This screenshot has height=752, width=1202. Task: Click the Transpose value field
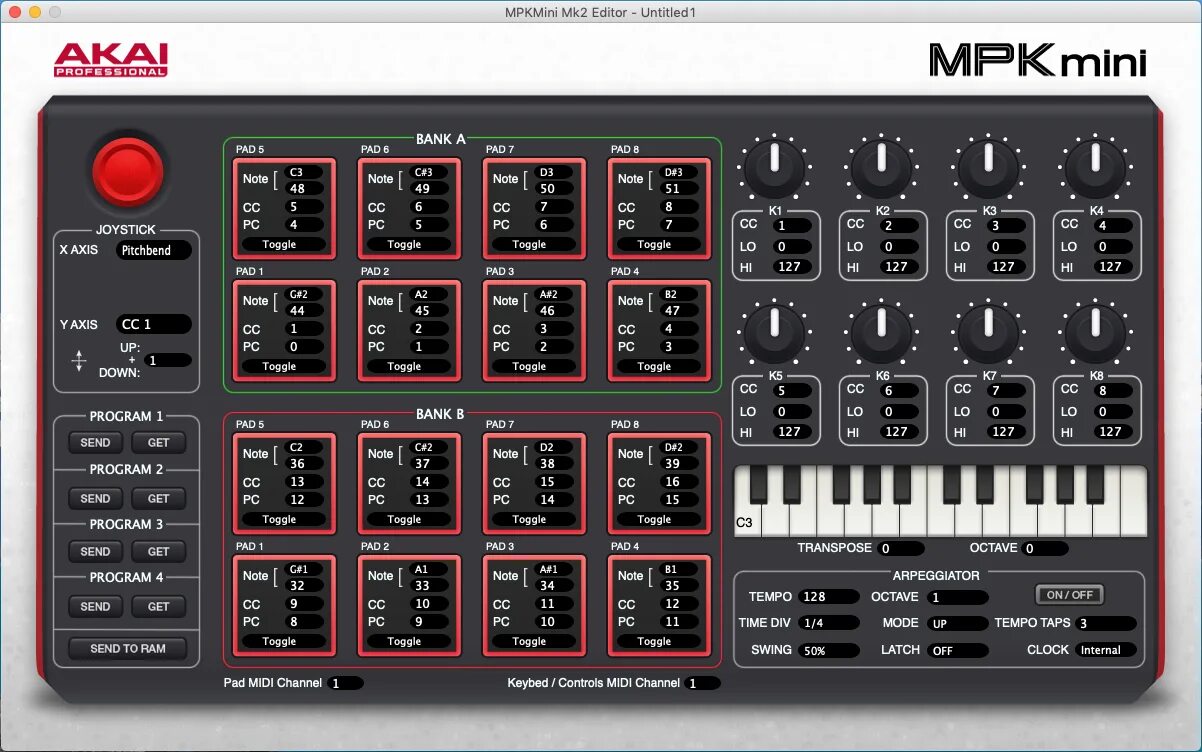(x=902, y=548)
